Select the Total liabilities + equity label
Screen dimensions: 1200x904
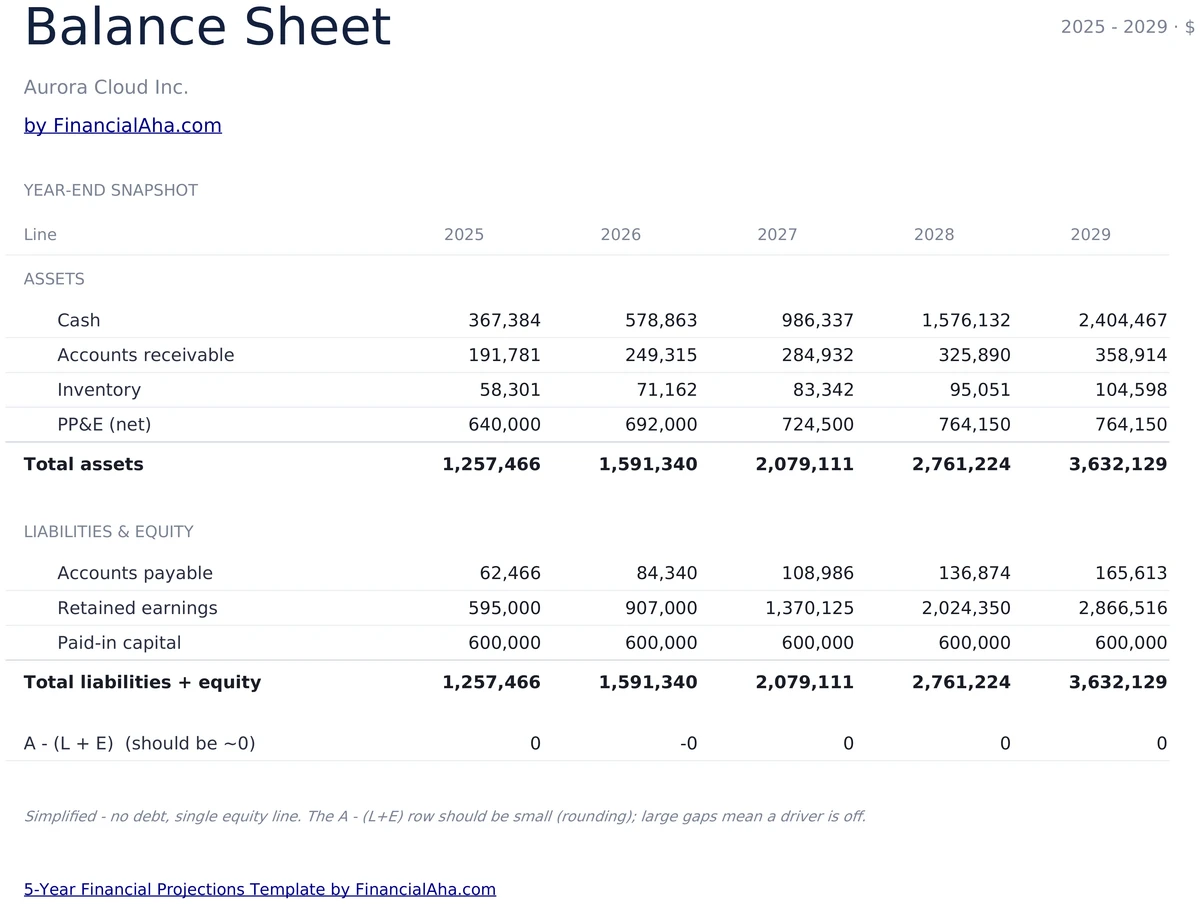click(x=142, y=682)
